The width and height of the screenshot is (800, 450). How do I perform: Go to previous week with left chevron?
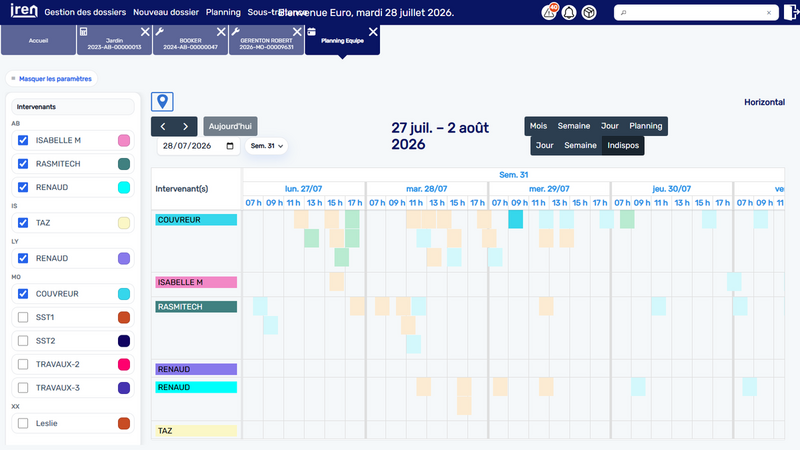pyautogui.click(x=163, y=127)
